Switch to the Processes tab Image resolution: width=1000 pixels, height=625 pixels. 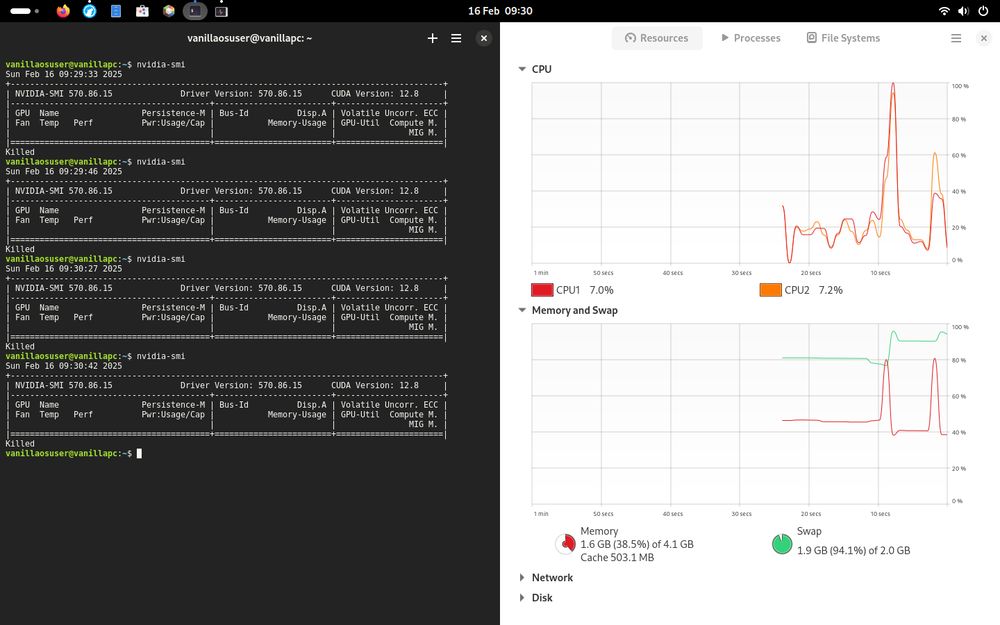pyautogui.click(x=751, y=38)
